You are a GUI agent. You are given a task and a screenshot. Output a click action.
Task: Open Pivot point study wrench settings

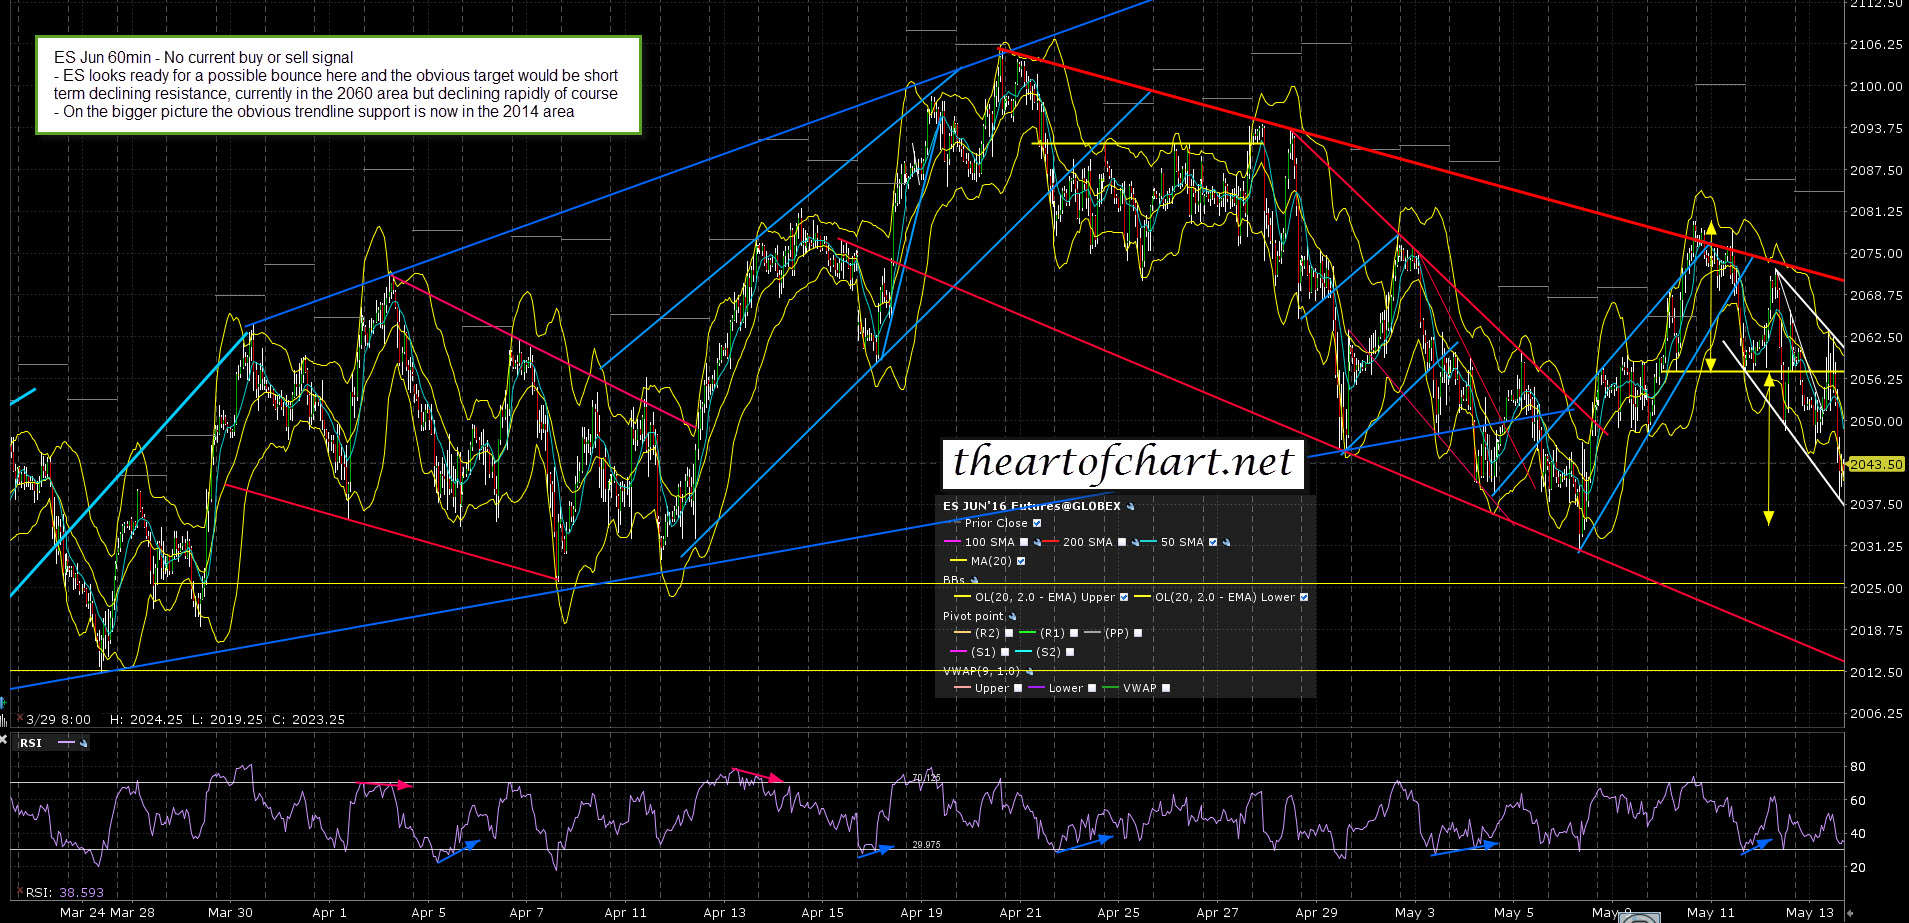1012,617
